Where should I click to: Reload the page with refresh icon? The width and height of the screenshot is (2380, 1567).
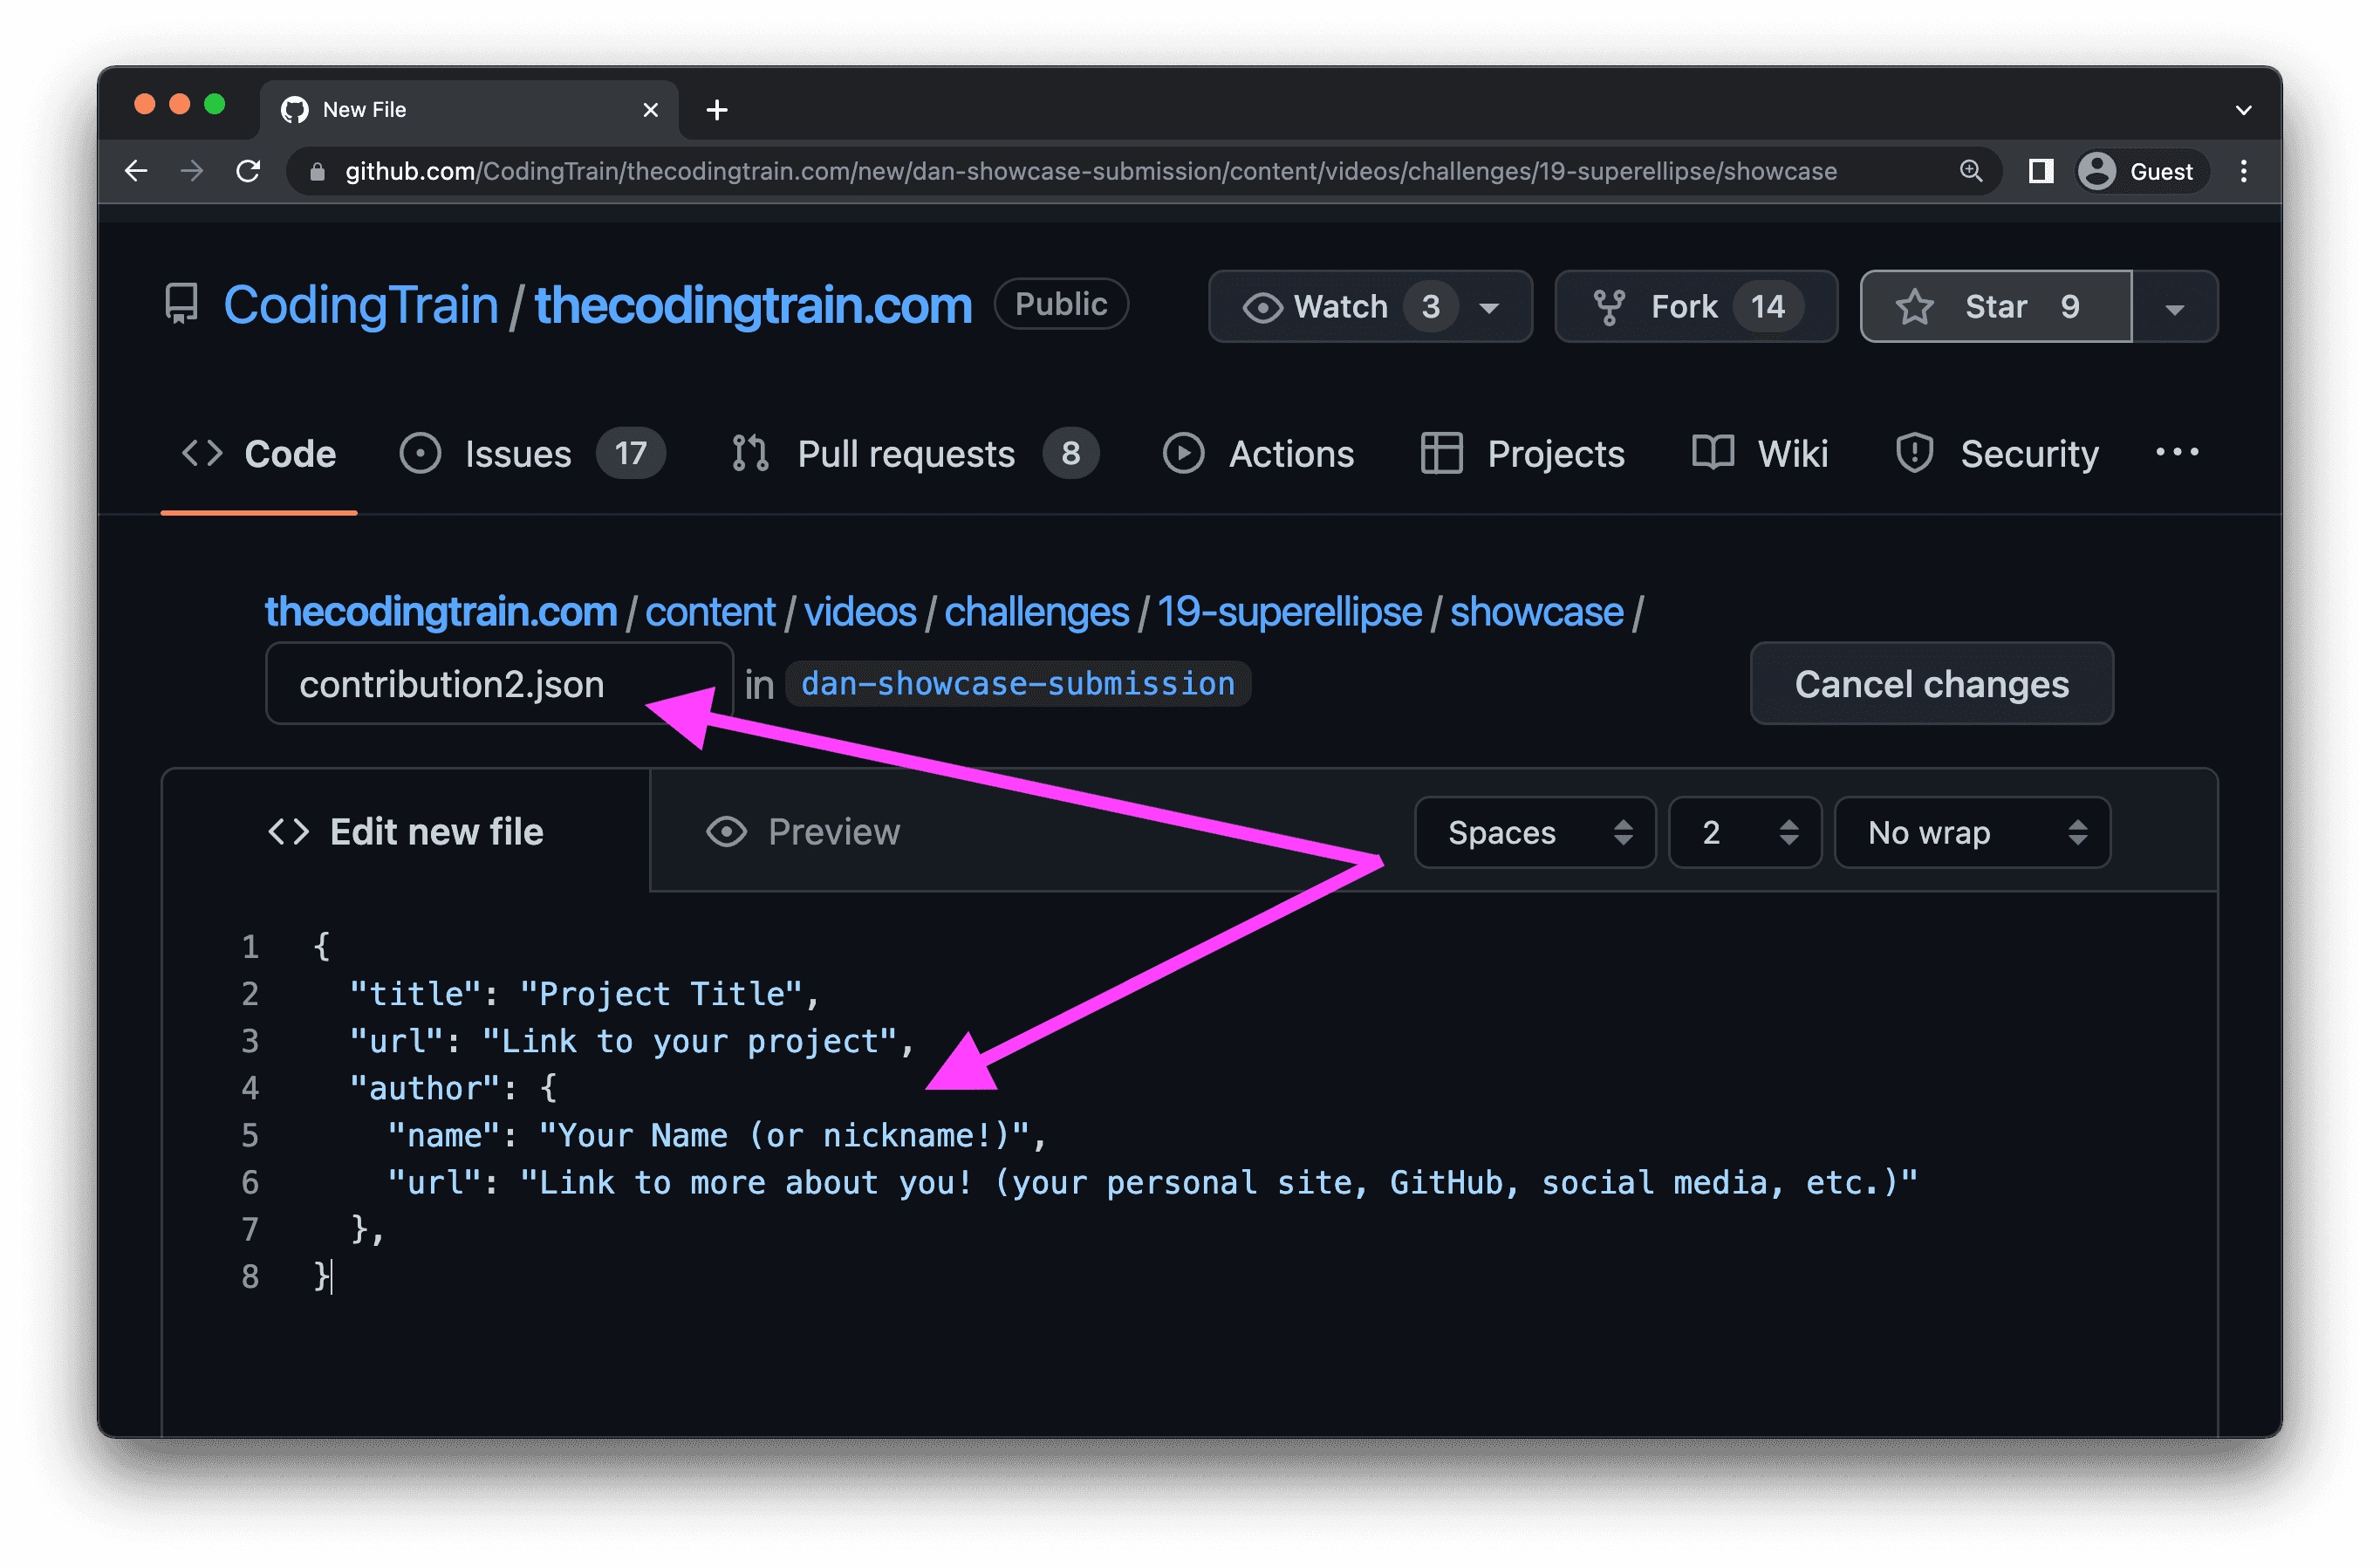coord(248,171)
